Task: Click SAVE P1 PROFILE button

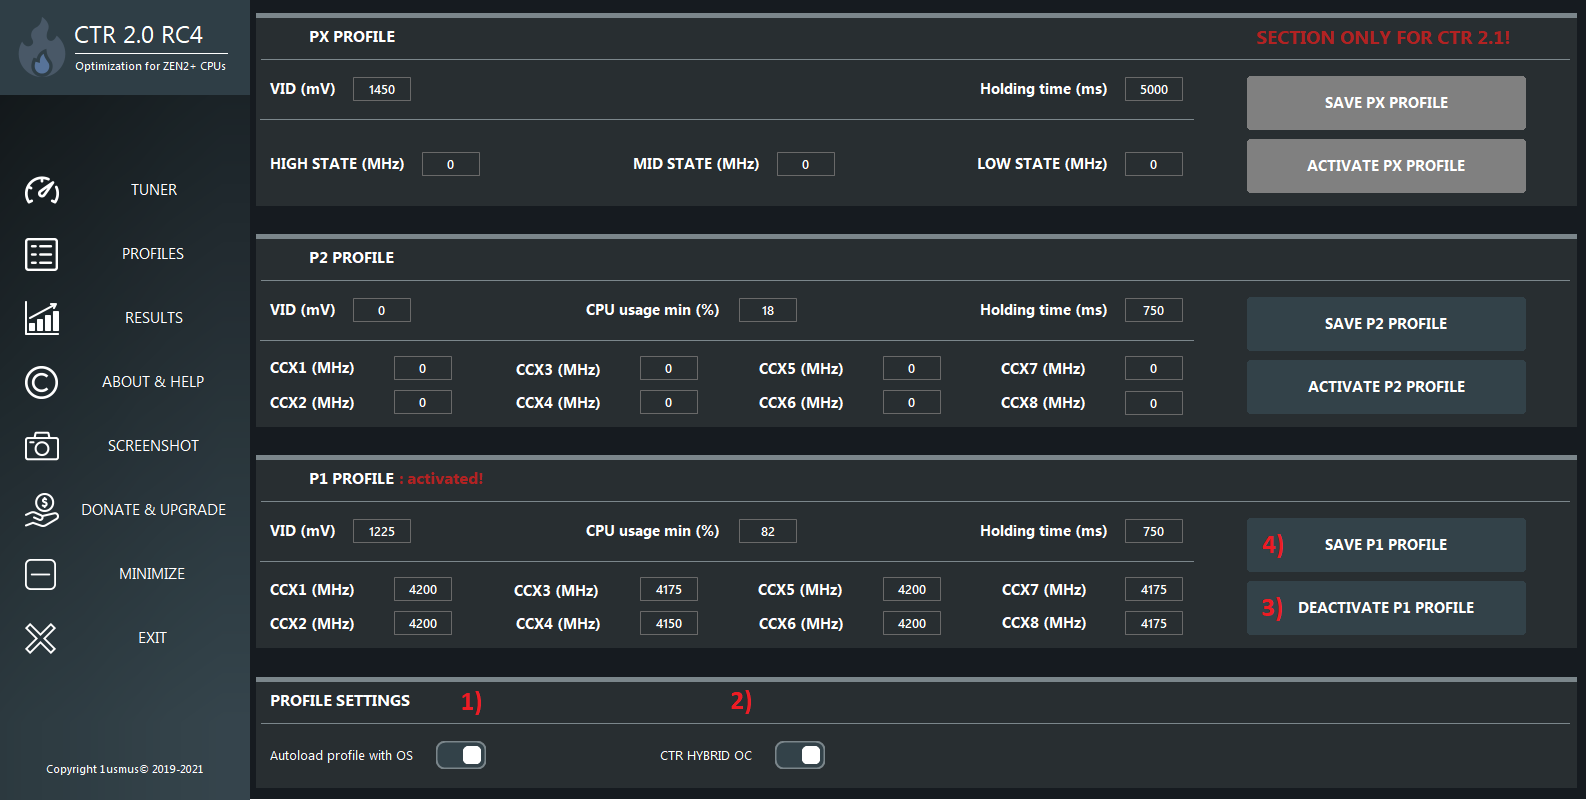Action: click(x=1386, y=545)
